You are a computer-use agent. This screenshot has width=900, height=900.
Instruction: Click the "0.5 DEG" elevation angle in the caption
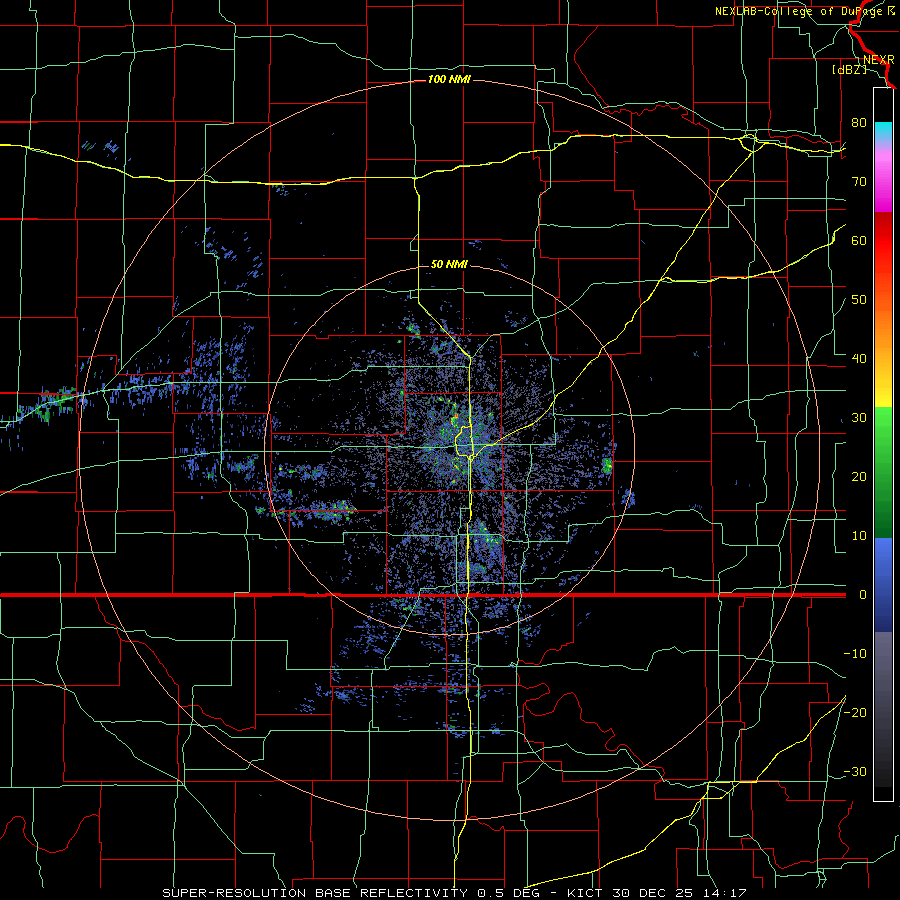coord(508,893)
